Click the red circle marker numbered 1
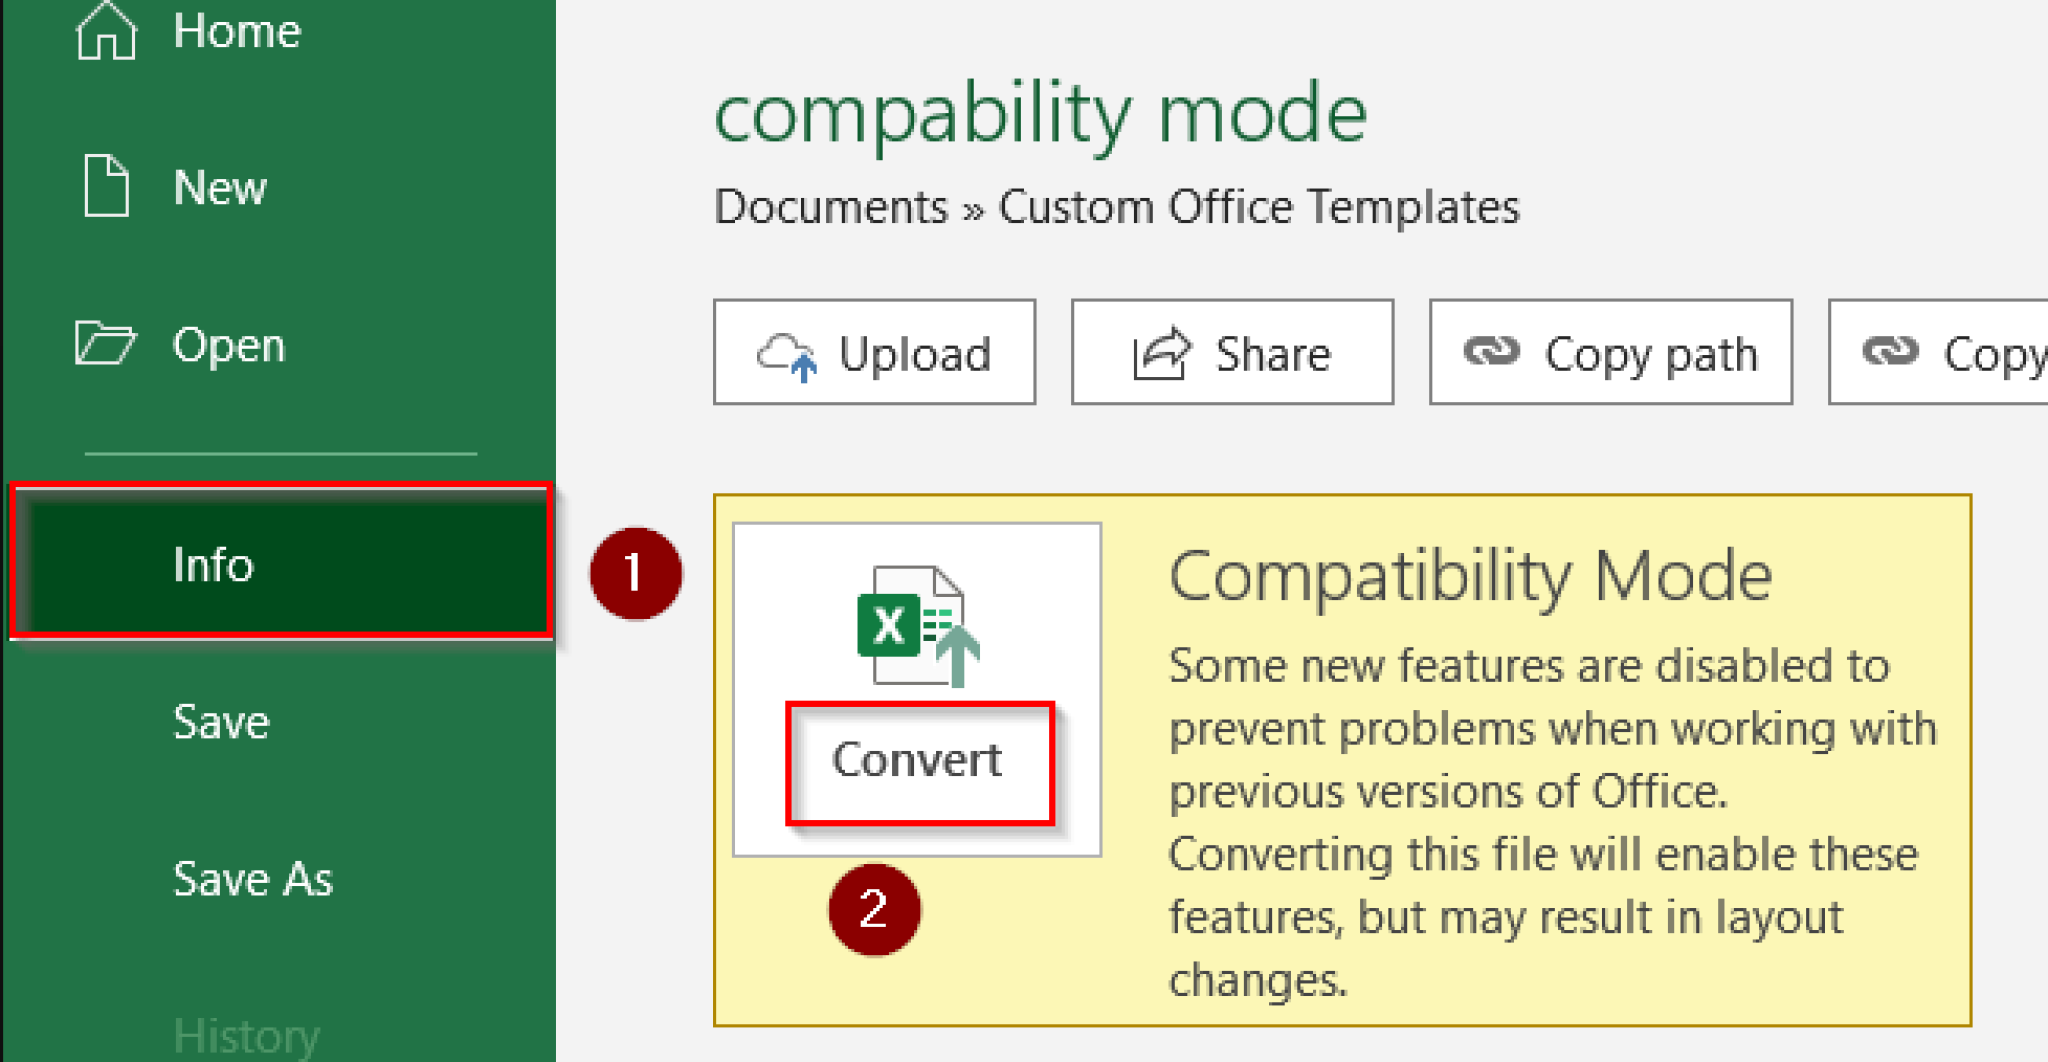 point(636,573)
